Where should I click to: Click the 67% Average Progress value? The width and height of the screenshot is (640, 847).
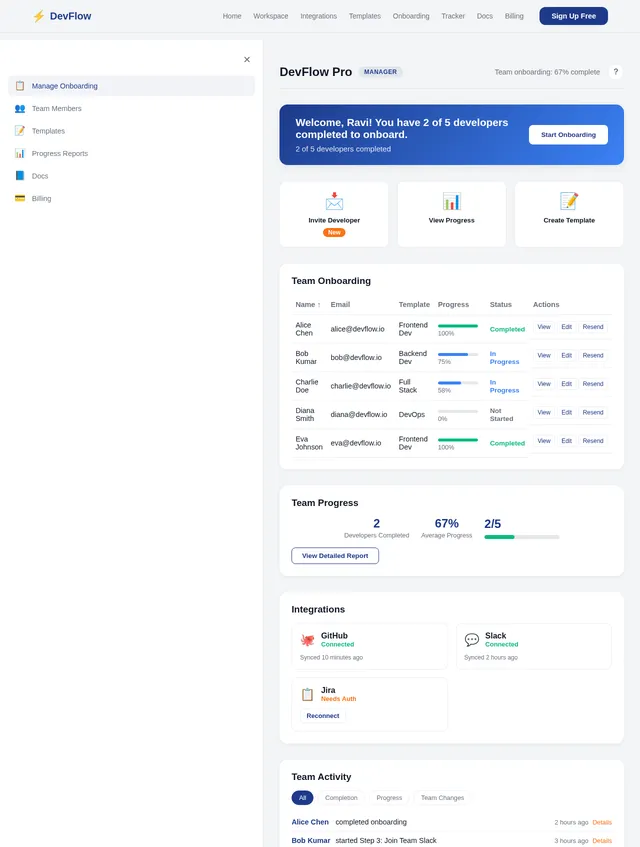coord(447,523)
